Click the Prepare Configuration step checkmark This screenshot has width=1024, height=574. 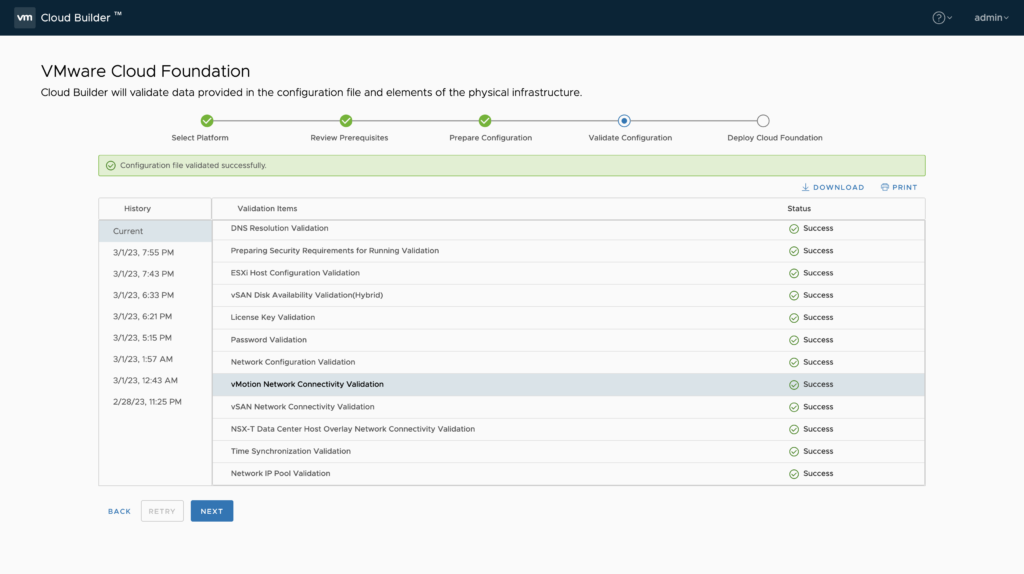tap(485, 121)
